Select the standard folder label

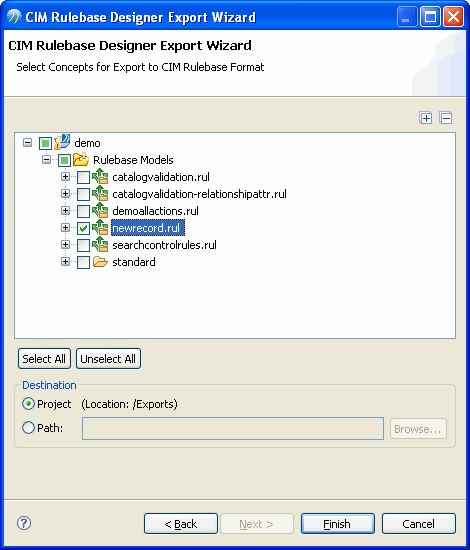[134, 262]
